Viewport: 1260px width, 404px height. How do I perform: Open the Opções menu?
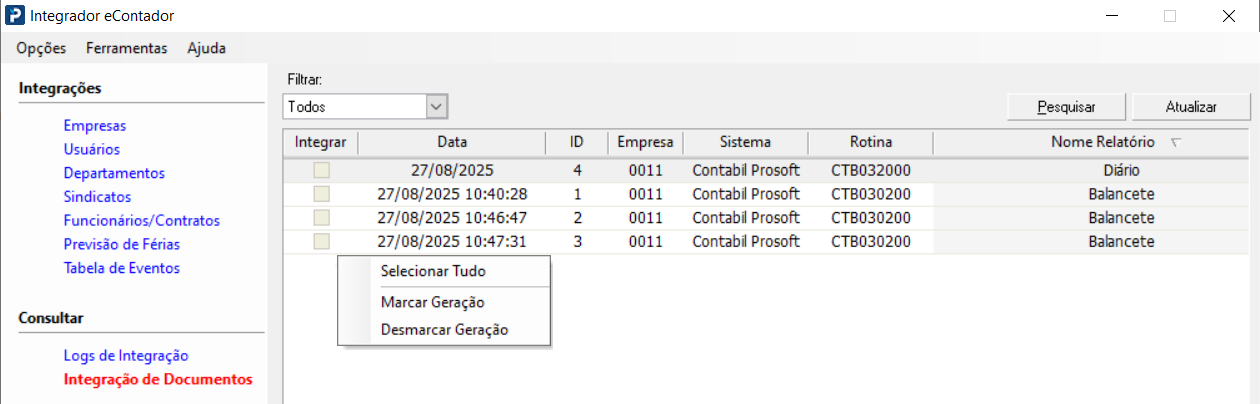pos(41,48)
